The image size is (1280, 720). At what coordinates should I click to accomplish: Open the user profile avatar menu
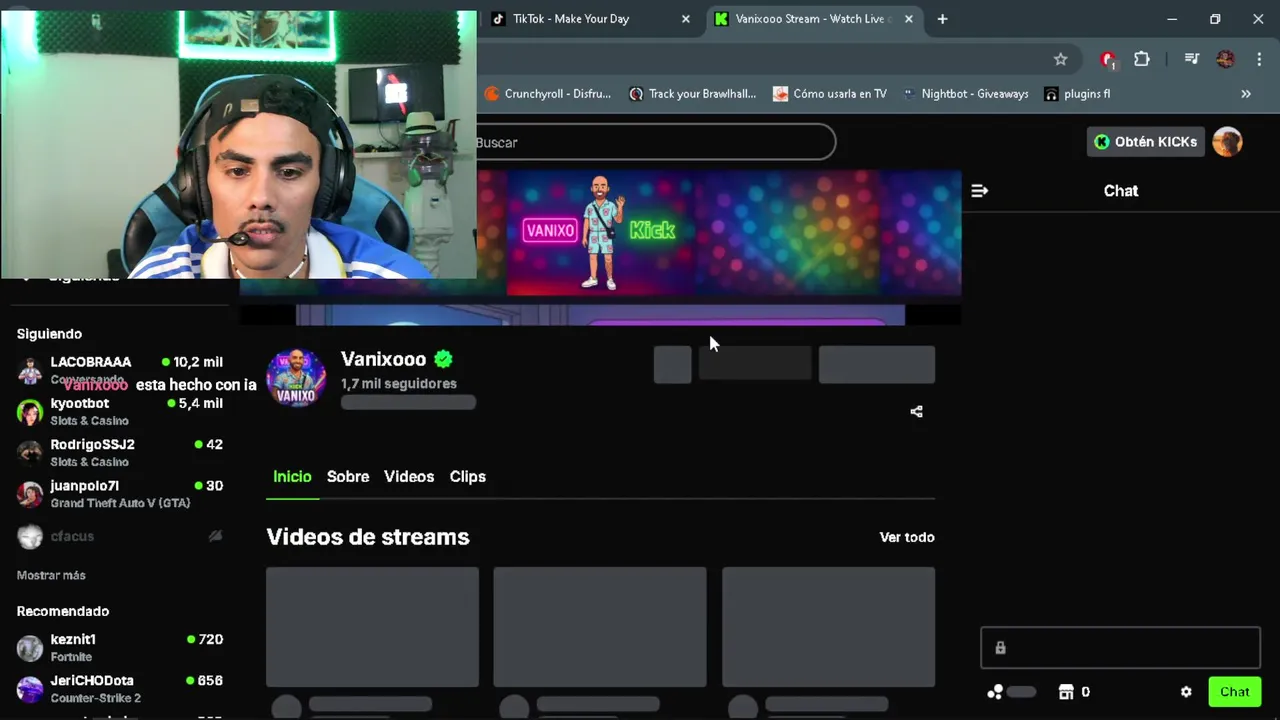(x=1227, y=142)
